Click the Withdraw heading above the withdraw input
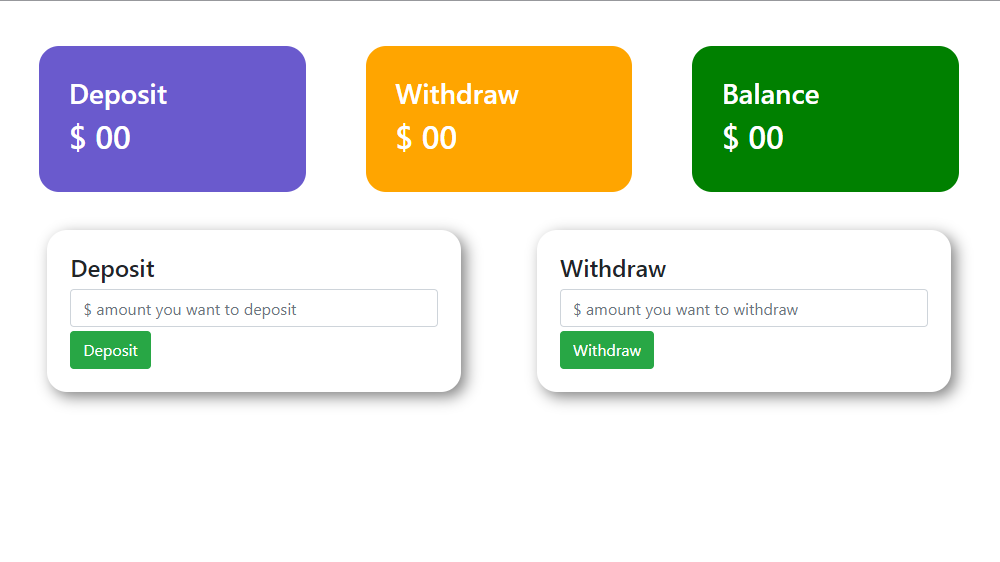1000x562 pixels. [612, 269]
